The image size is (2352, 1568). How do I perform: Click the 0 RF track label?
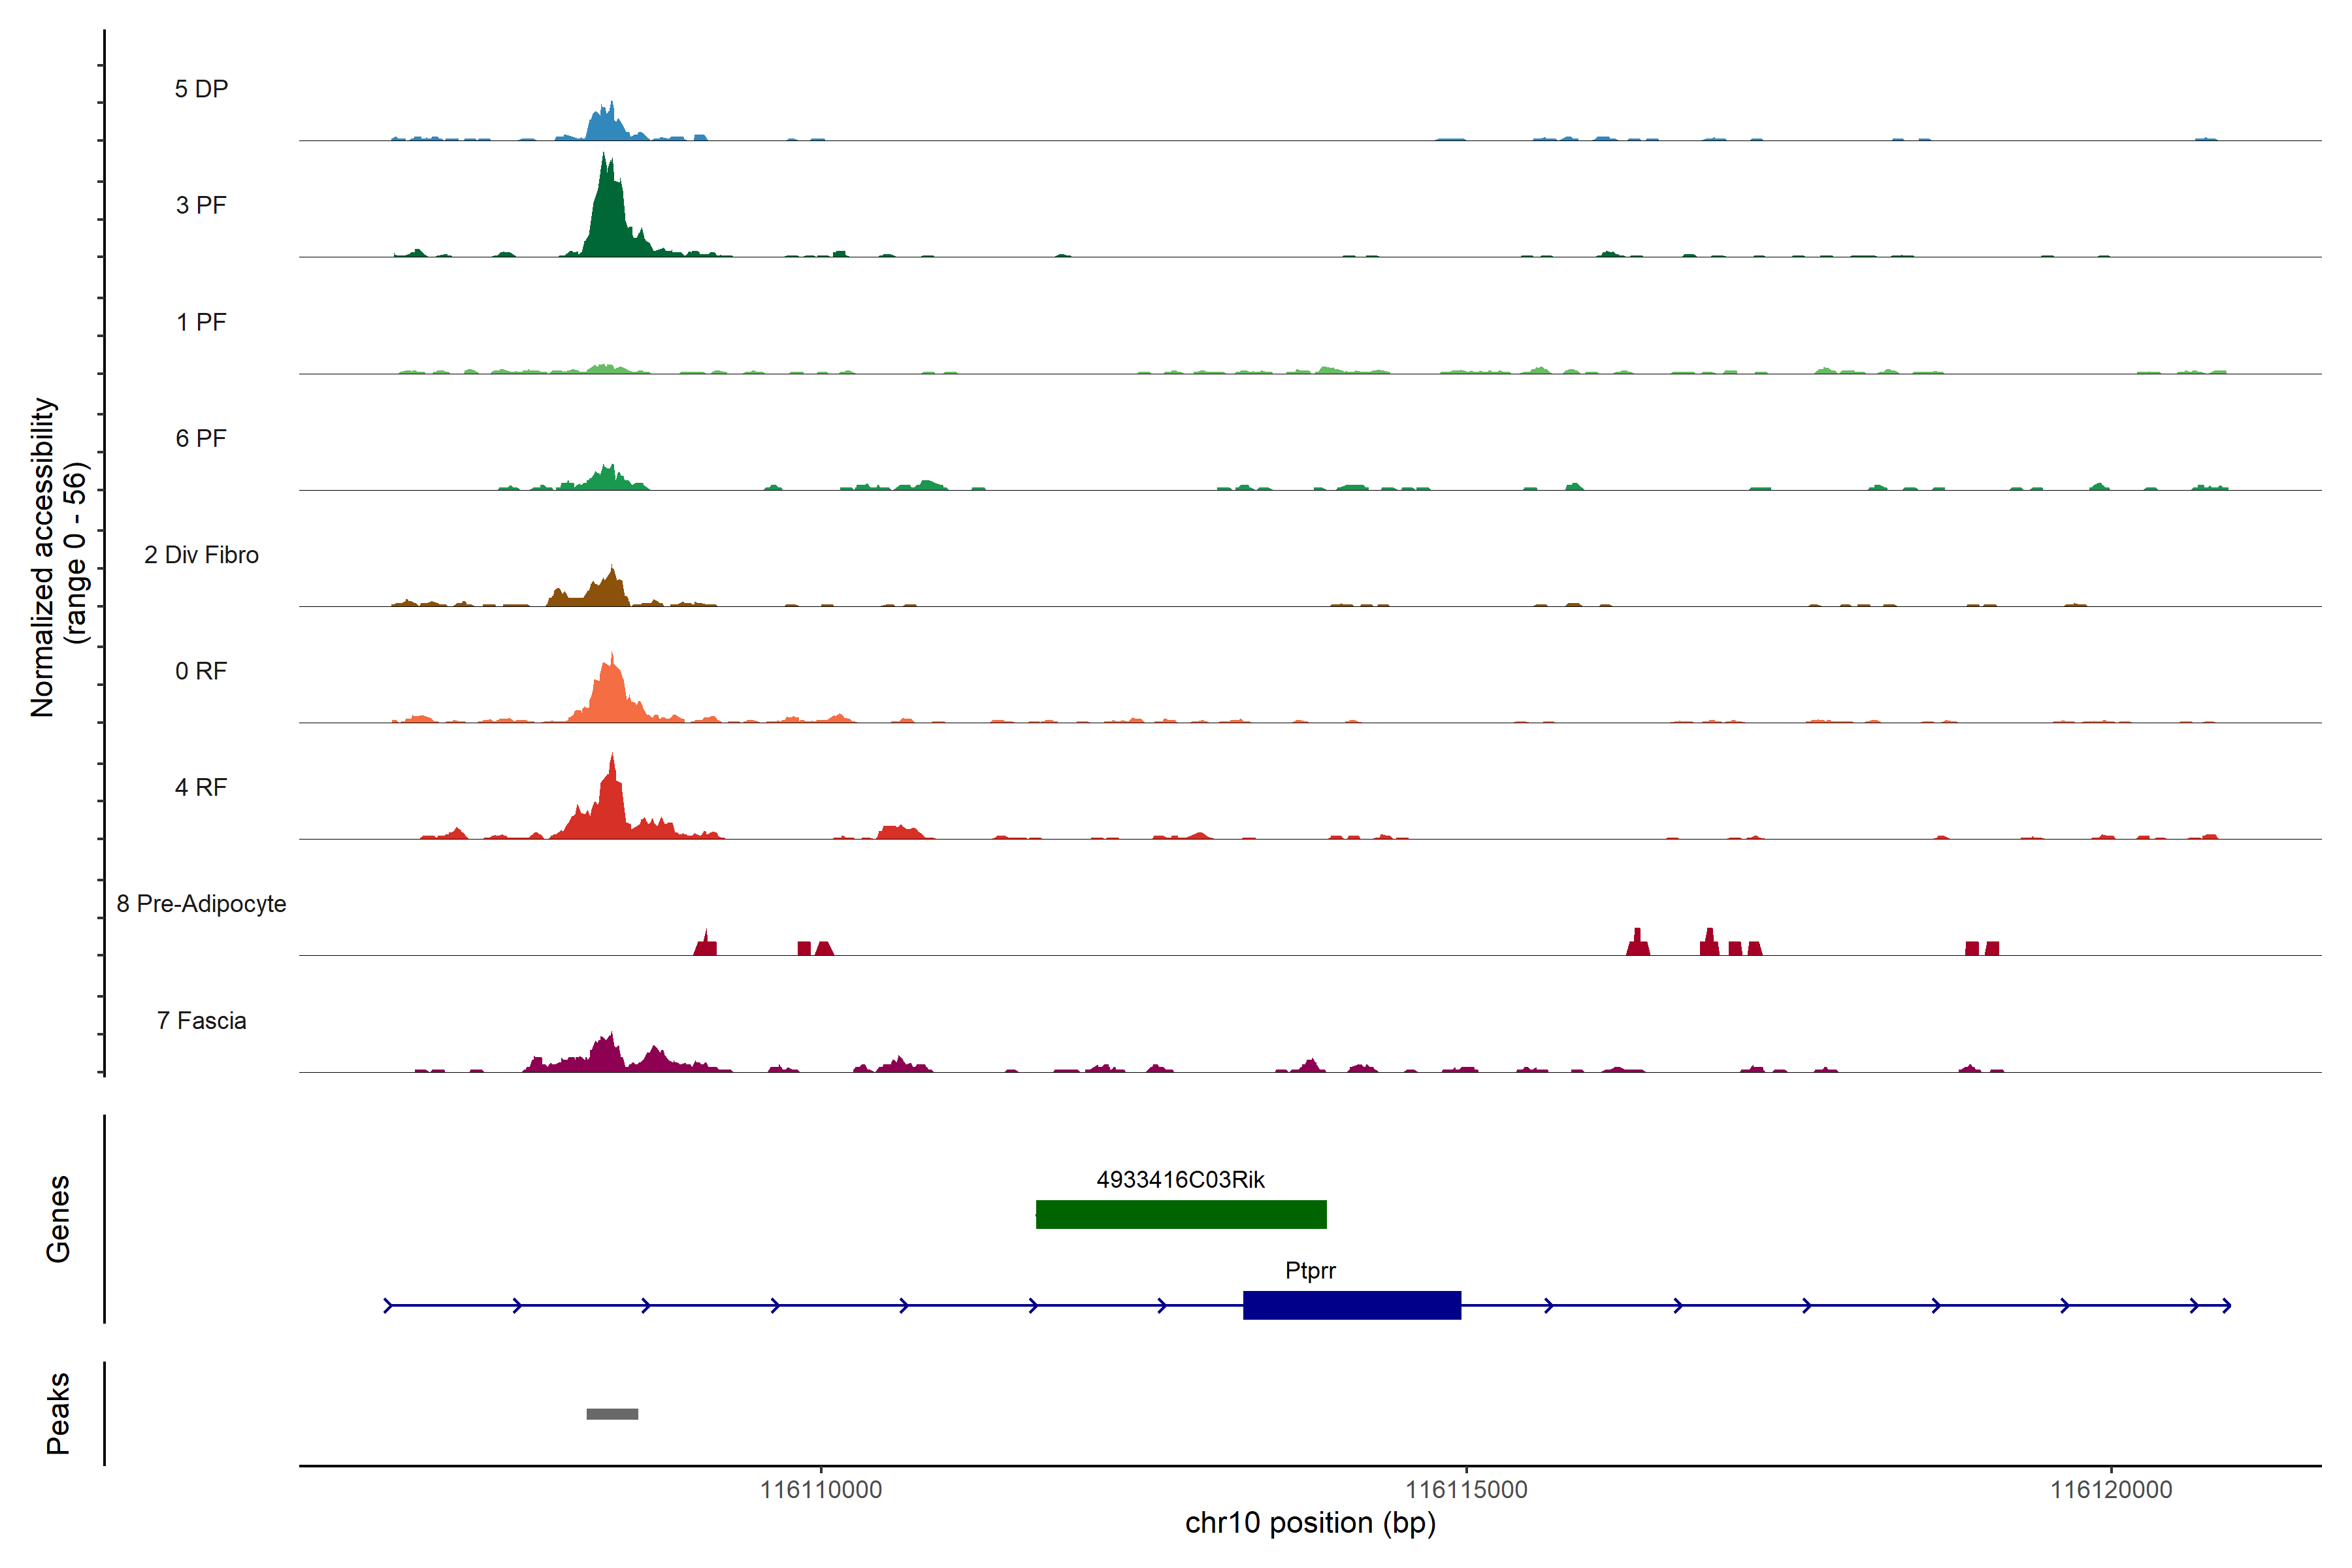click(x=201, y=671)
